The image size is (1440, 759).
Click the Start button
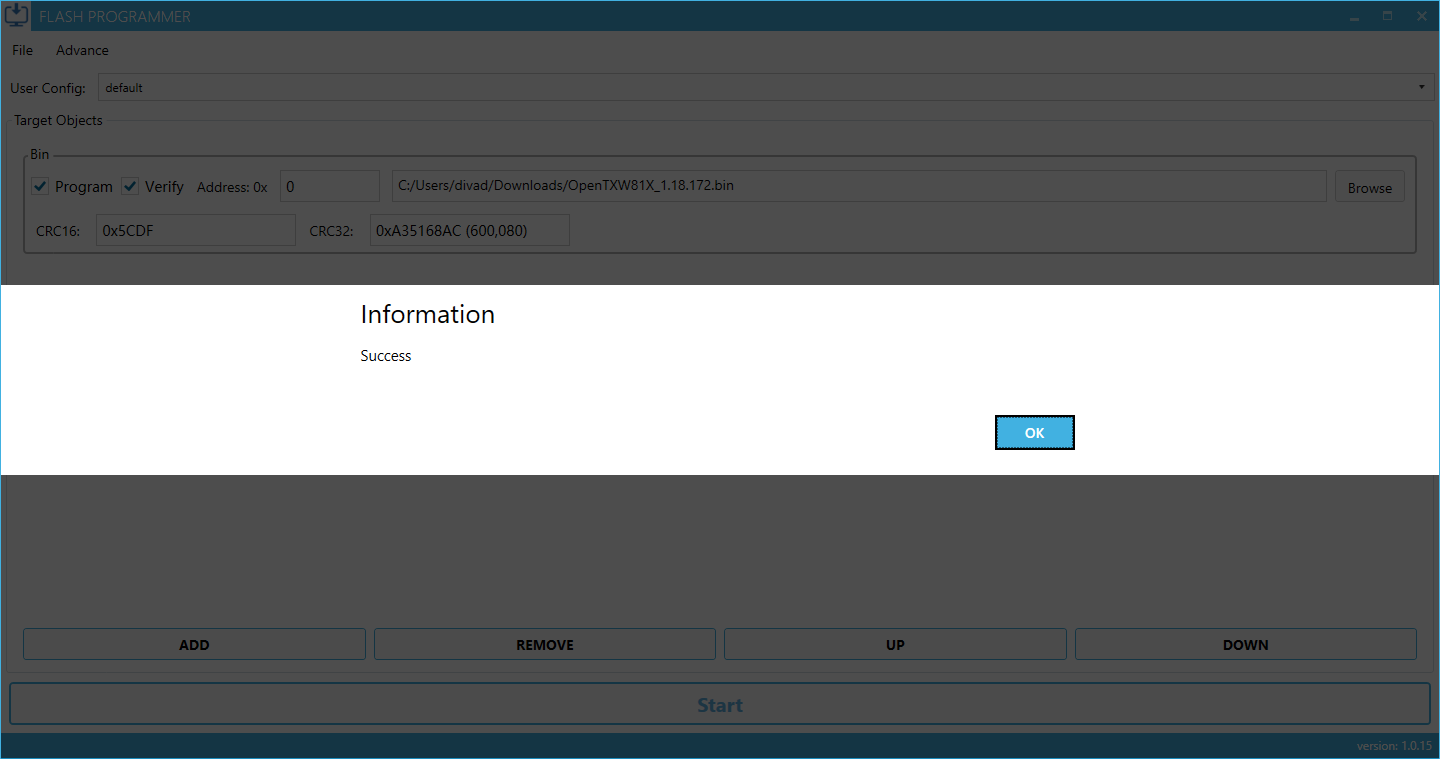[x=720, y=704]
